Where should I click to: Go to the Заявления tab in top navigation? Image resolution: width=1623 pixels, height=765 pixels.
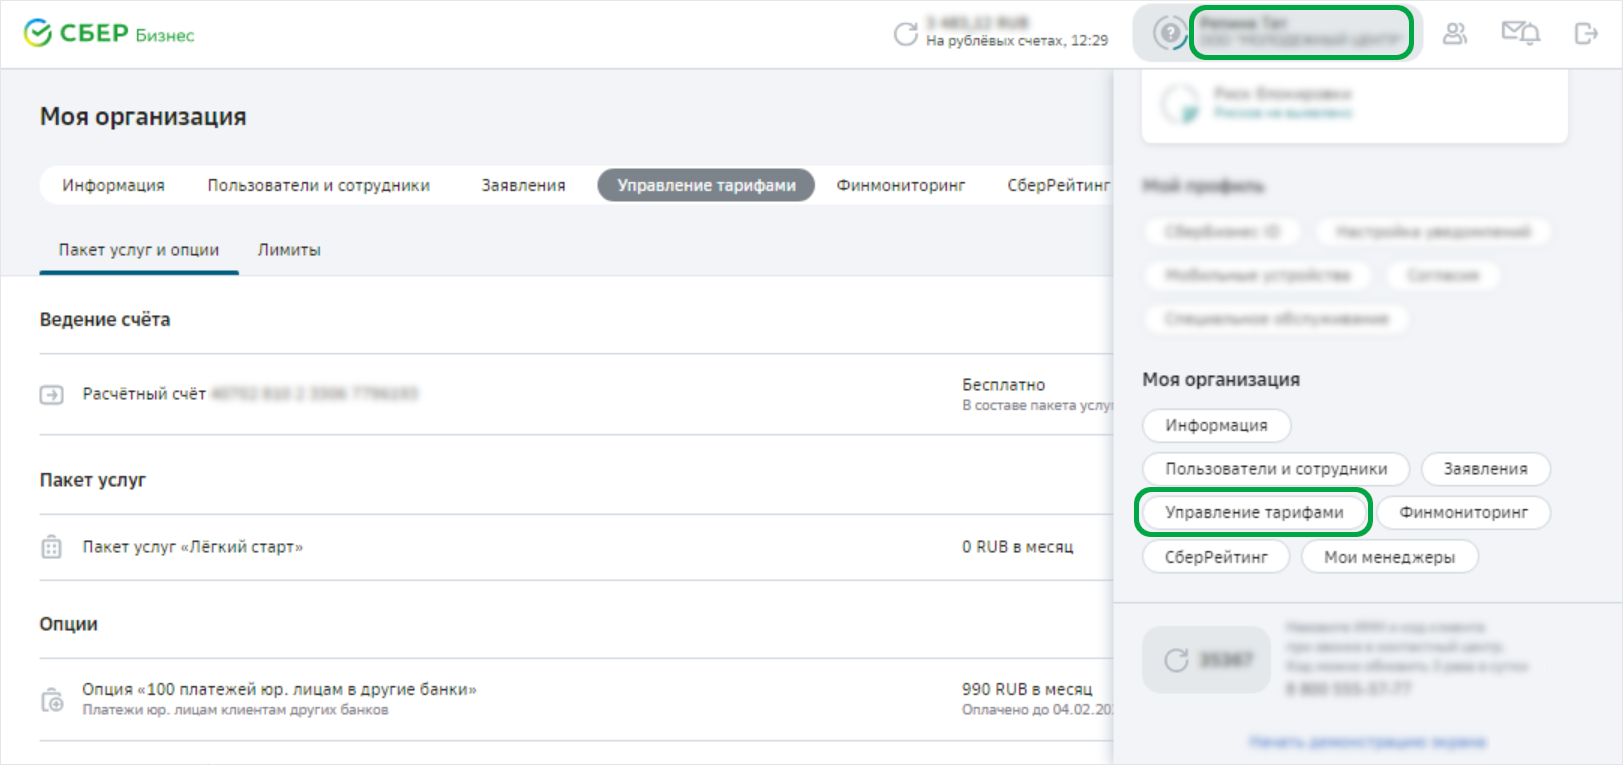point(523,186)
